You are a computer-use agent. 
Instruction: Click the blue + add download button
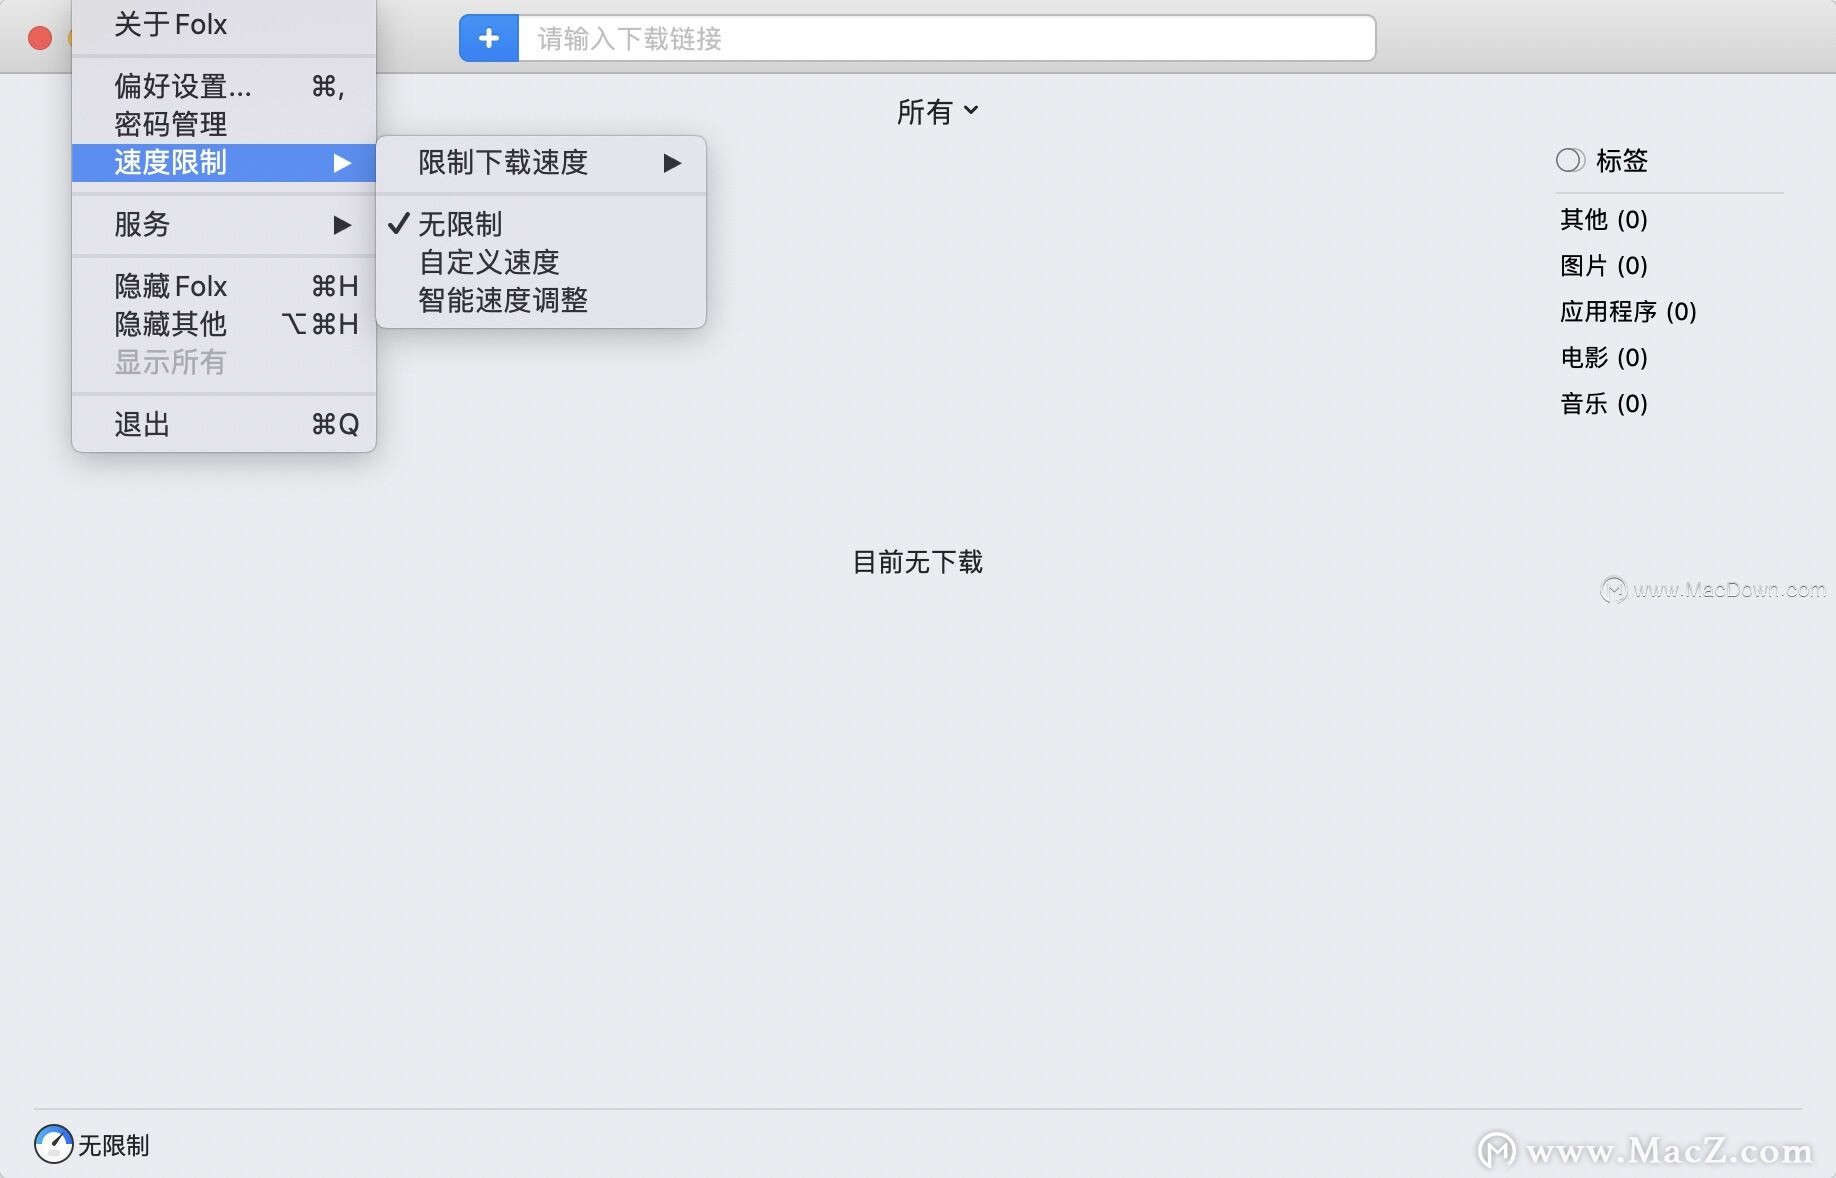click(x=488, y=37)
